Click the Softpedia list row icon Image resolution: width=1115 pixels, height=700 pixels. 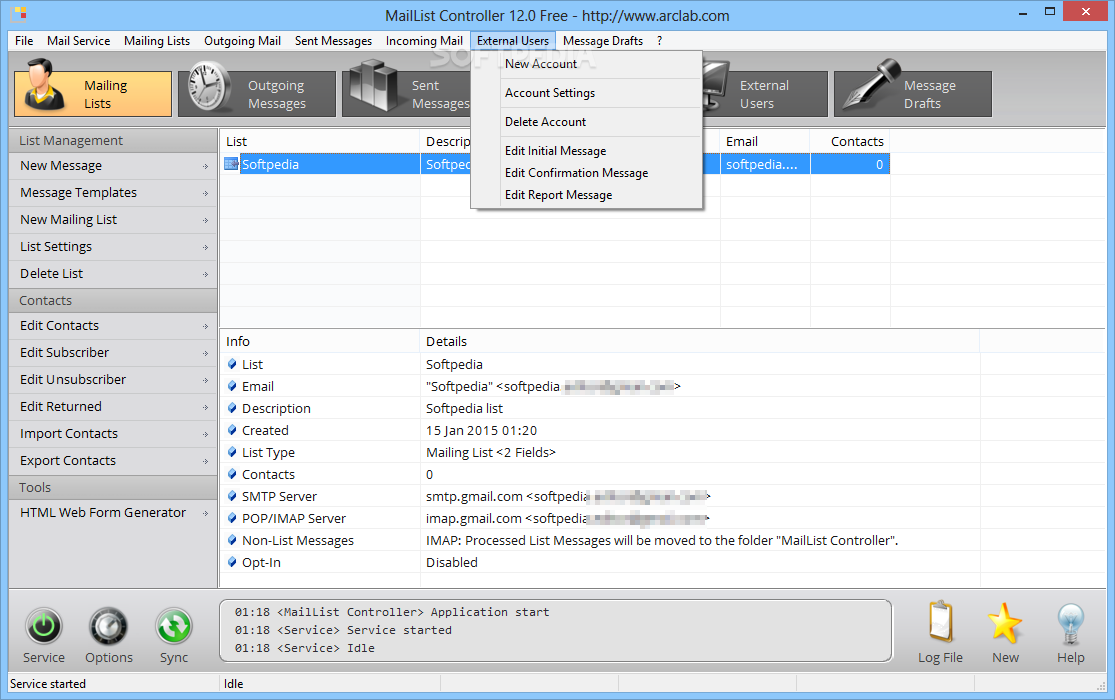click(x=231, y=164)
